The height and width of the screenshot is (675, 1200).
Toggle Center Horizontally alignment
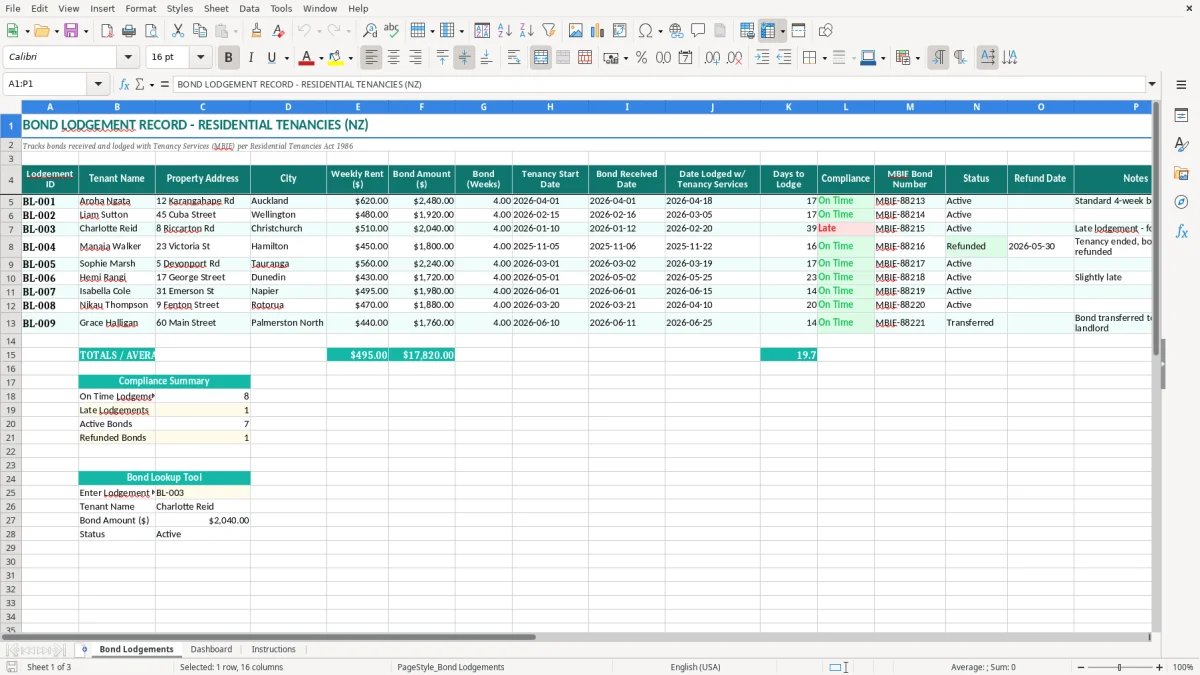tap(394, 58)
